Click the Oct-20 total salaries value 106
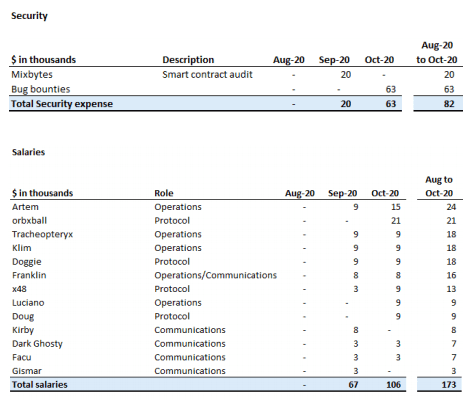 point(393,385)
